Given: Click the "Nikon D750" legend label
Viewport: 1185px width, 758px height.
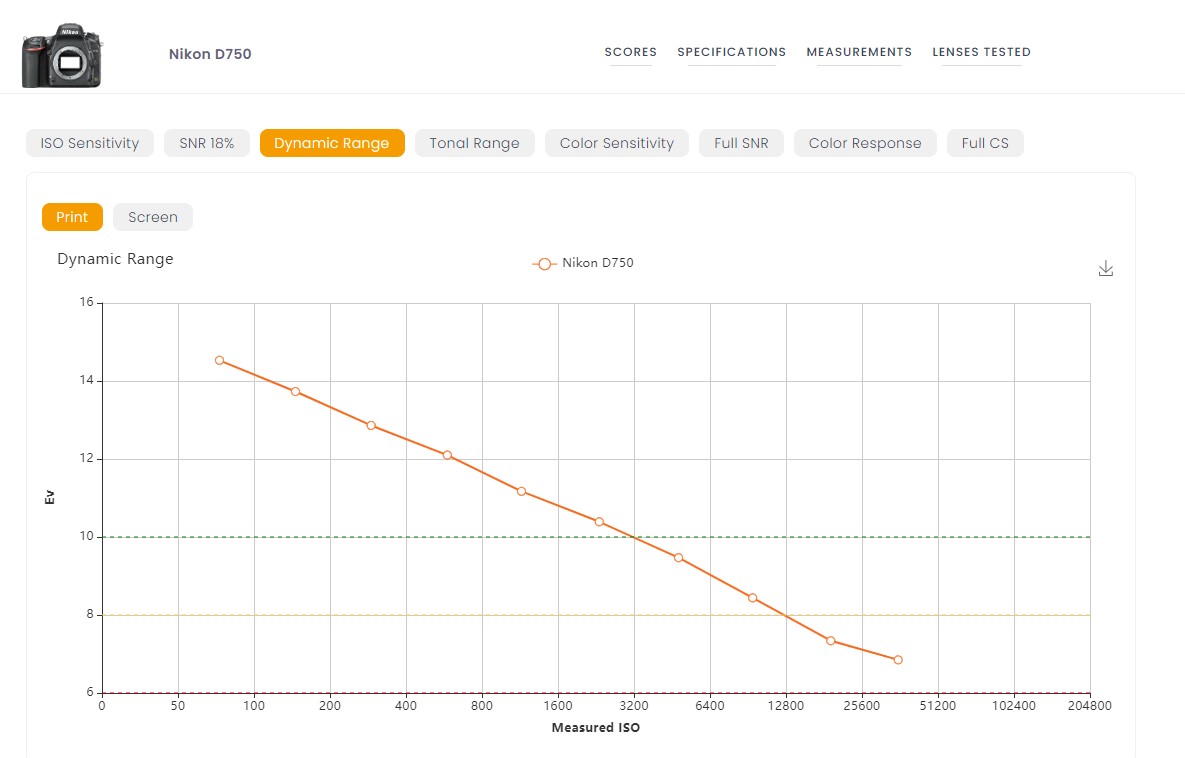Looking at the screenshot, I should (x=598, y=263).
